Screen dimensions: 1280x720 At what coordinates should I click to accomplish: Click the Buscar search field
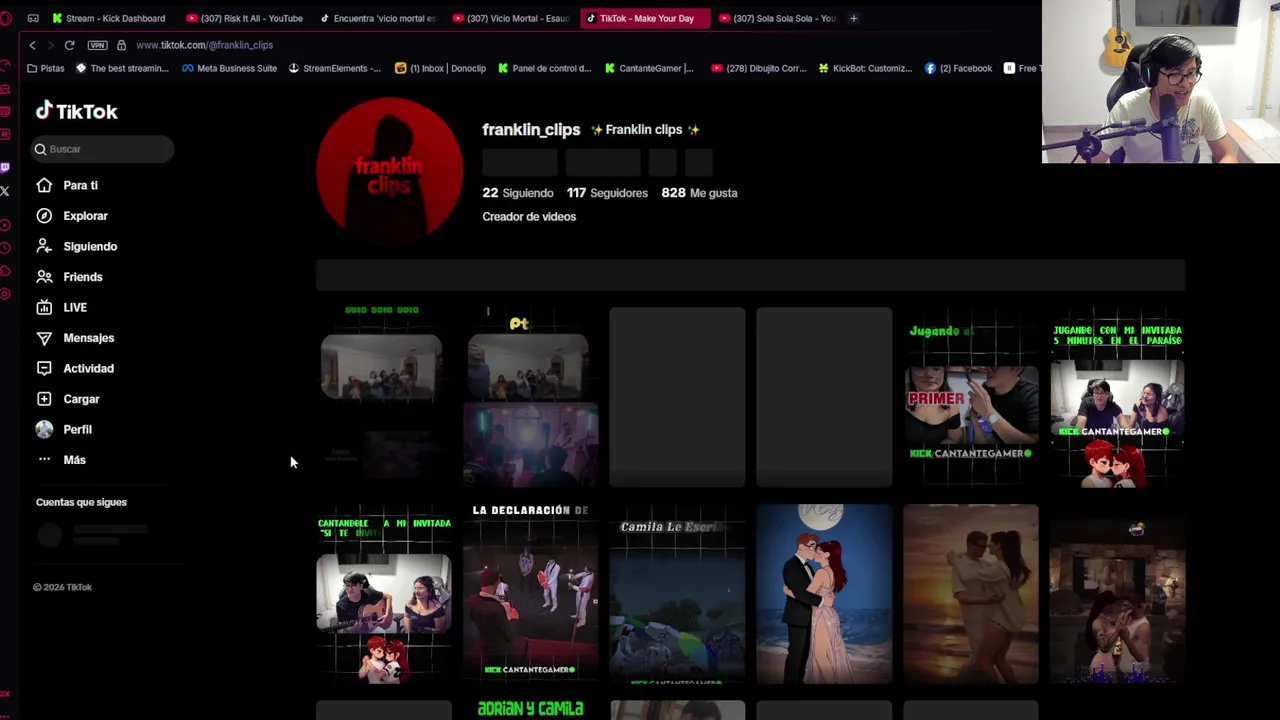(102, 149)
